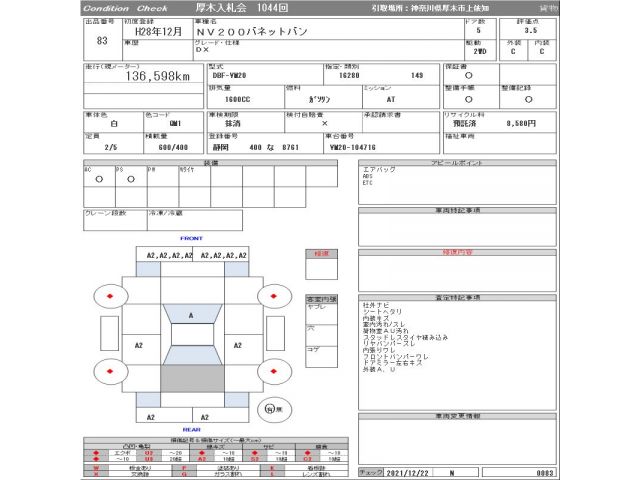
Task: Click the circle mark under AC
Action: pos(99,179)
